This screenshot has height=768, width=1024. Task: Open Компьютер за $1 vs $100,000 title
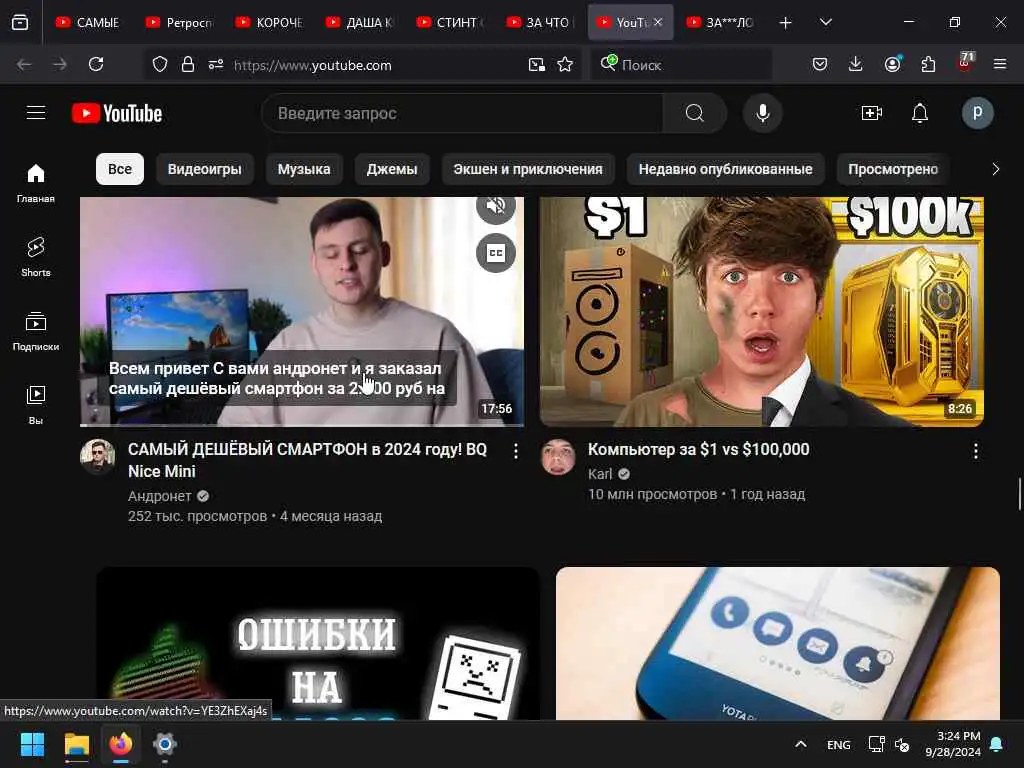pyautogui.click(x=698, y=449)
